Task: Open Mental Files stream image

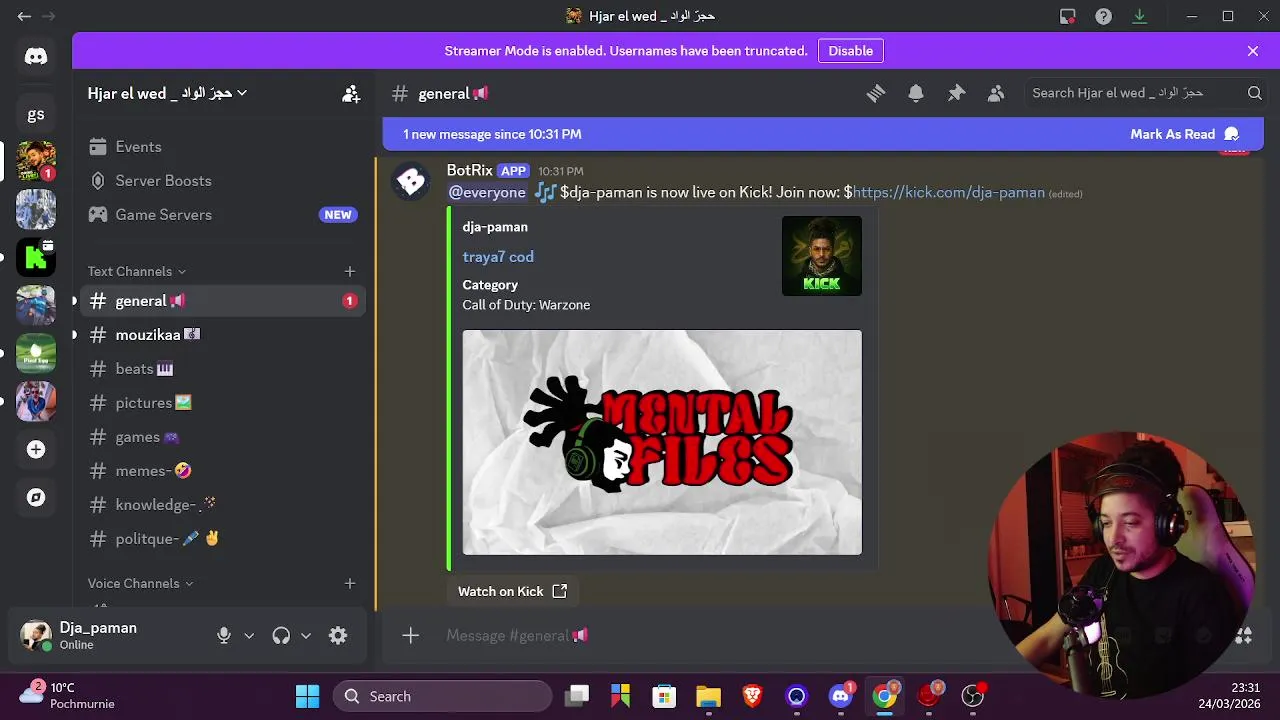Action: 662,442
